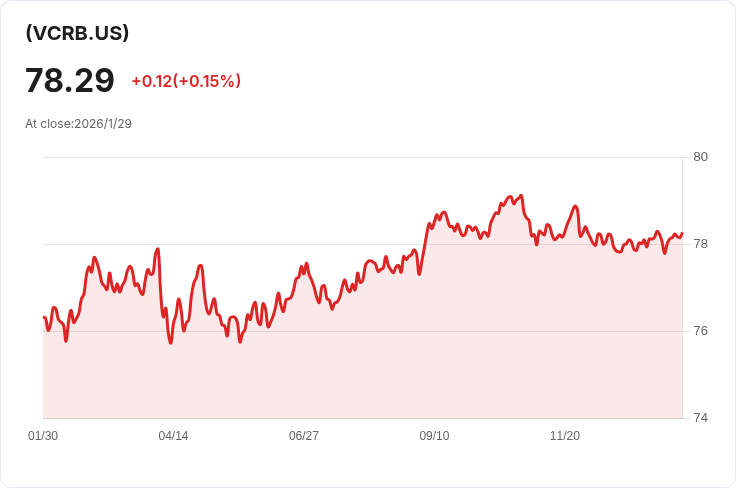
Task: Click the vertical axis line on the chart's right
Action: (682, 300)
